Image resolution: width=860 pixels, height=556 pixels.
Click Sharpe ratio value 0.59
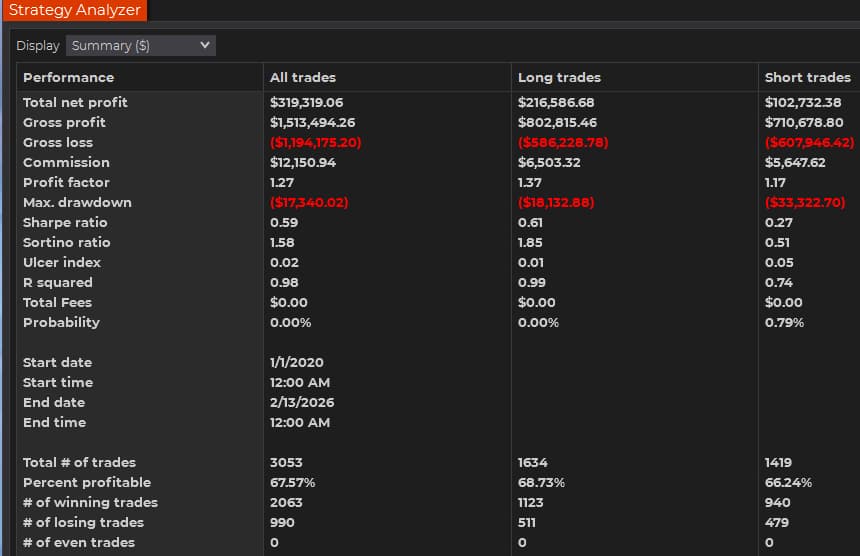tap(284, 223)
